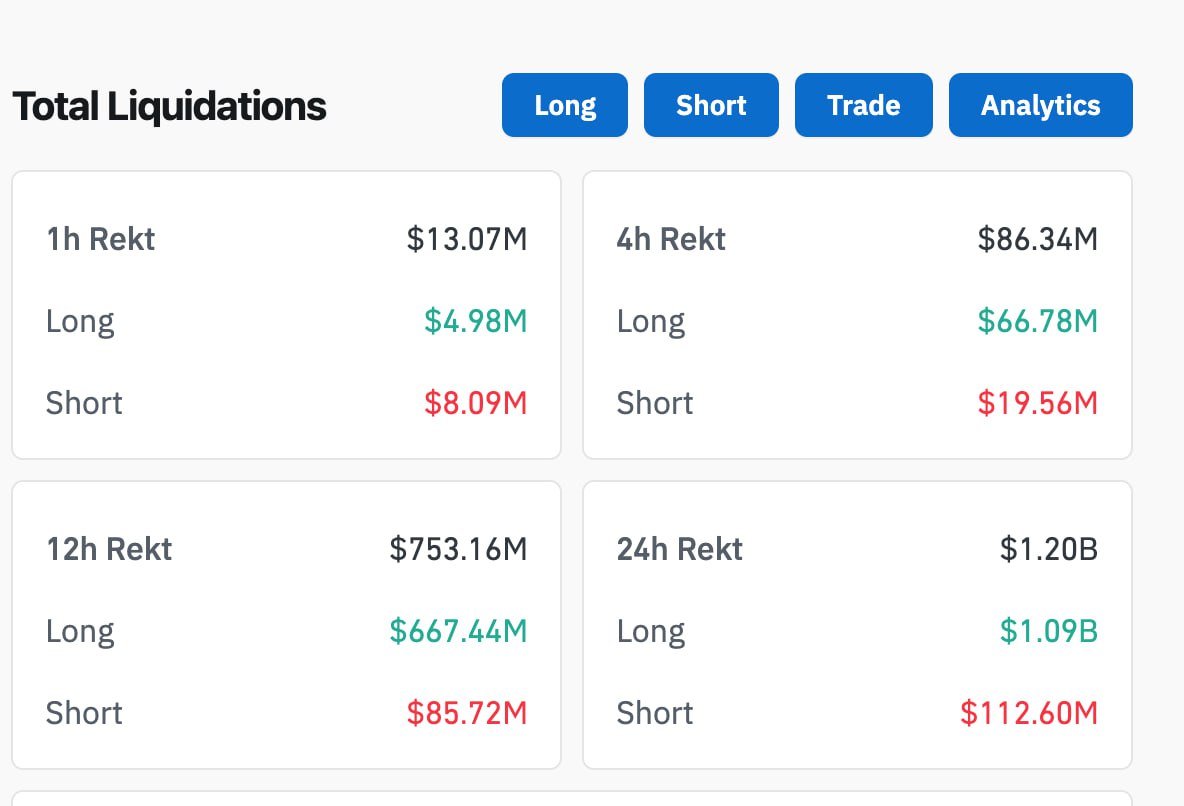Click the Short button
This screenshot has height=806, width=1184.
tap(711, 105)
